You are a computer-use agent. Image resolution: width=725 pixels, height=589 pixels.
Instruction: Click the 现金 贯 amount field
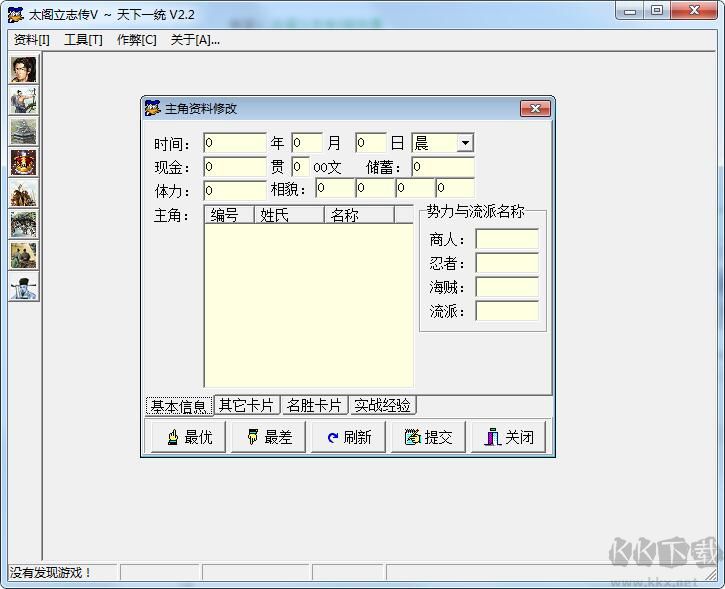pyautogui.click(x=235, y=167)
